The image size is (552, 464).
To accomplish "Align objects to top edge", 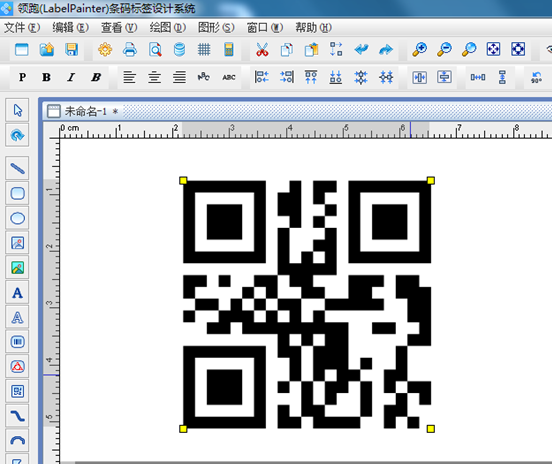I will [311, 77].
